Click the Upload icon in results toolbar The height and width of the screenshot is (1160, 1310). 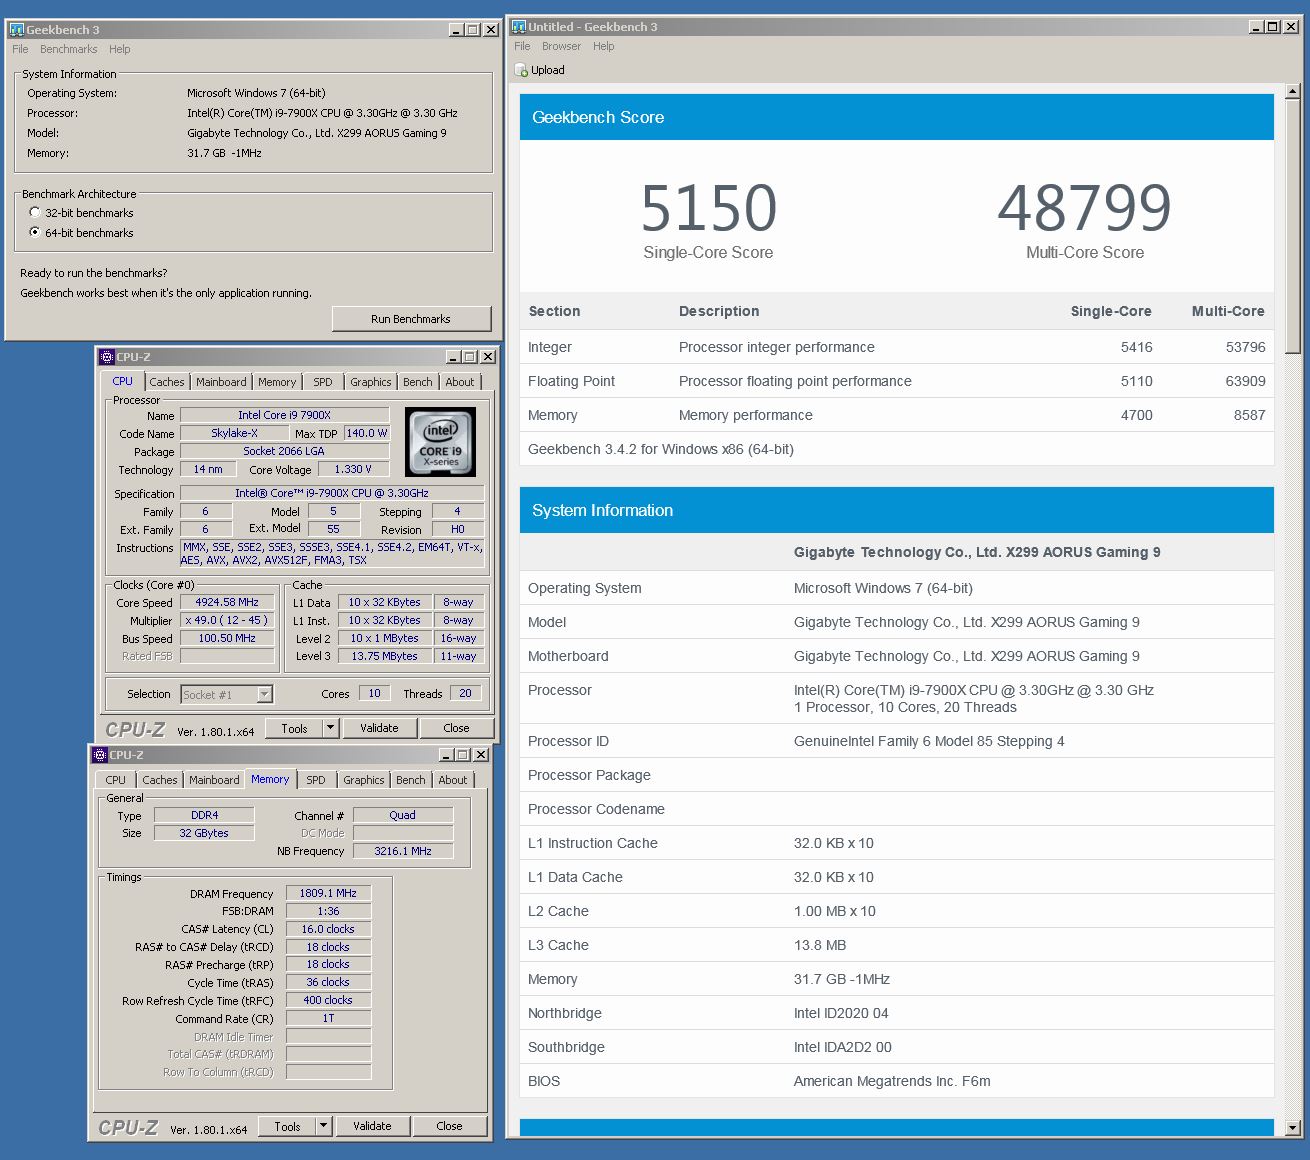coord(521,70)
